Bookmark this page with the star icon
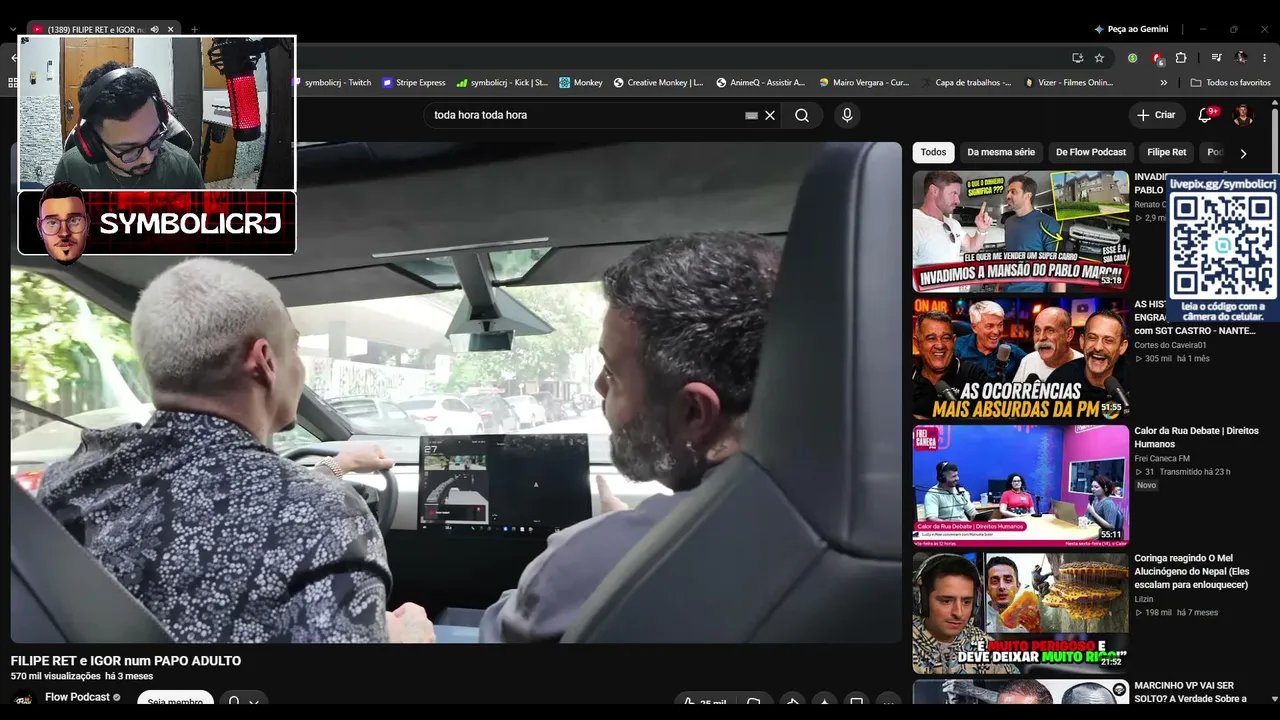1280x720 pixels. 1099,58
